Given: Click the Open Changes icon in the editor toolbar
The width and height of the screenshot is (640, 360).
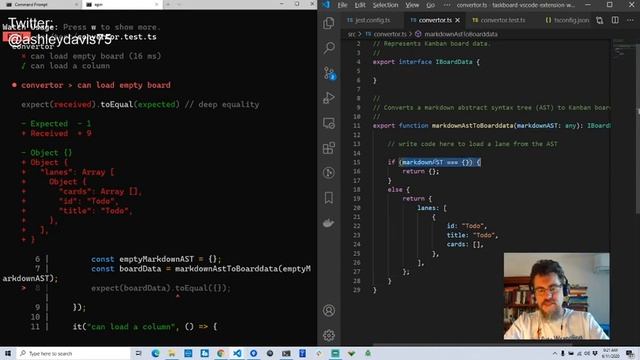Looking at the screenshot, I should point(600,20).
